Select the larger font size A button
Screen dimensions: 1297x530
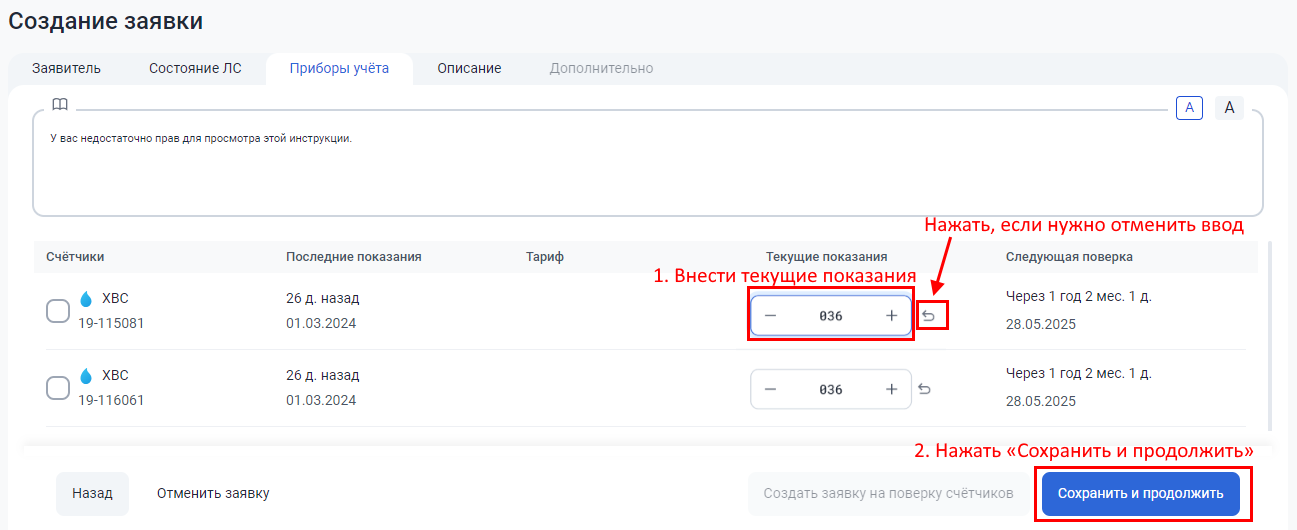pyautogui.click(x=1229, y=108)
